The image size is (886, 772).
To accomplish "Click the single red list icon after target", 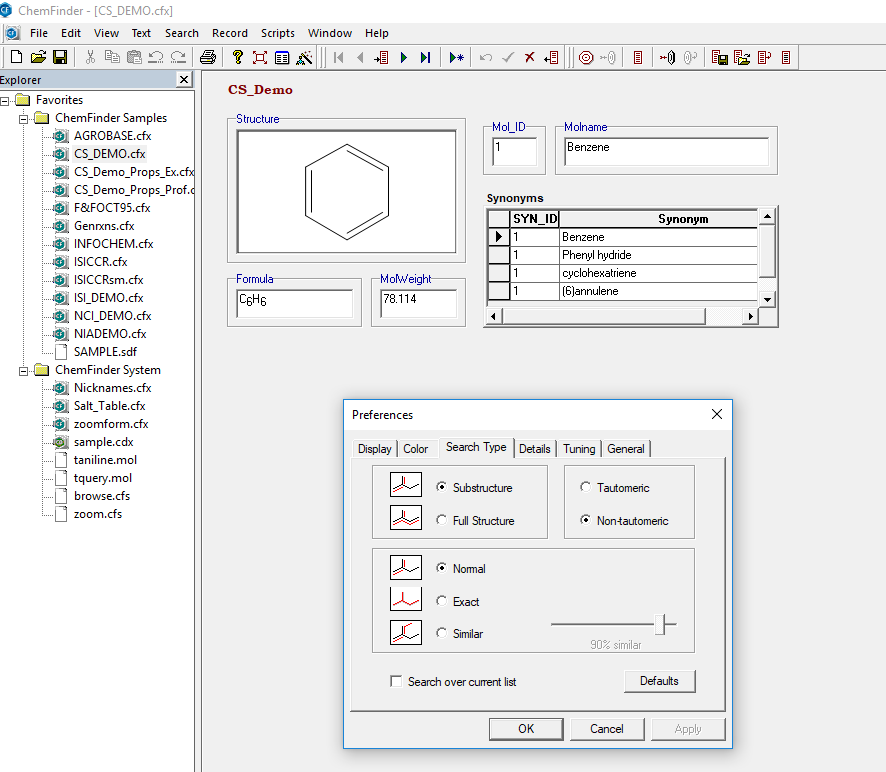I will [638, 57].
